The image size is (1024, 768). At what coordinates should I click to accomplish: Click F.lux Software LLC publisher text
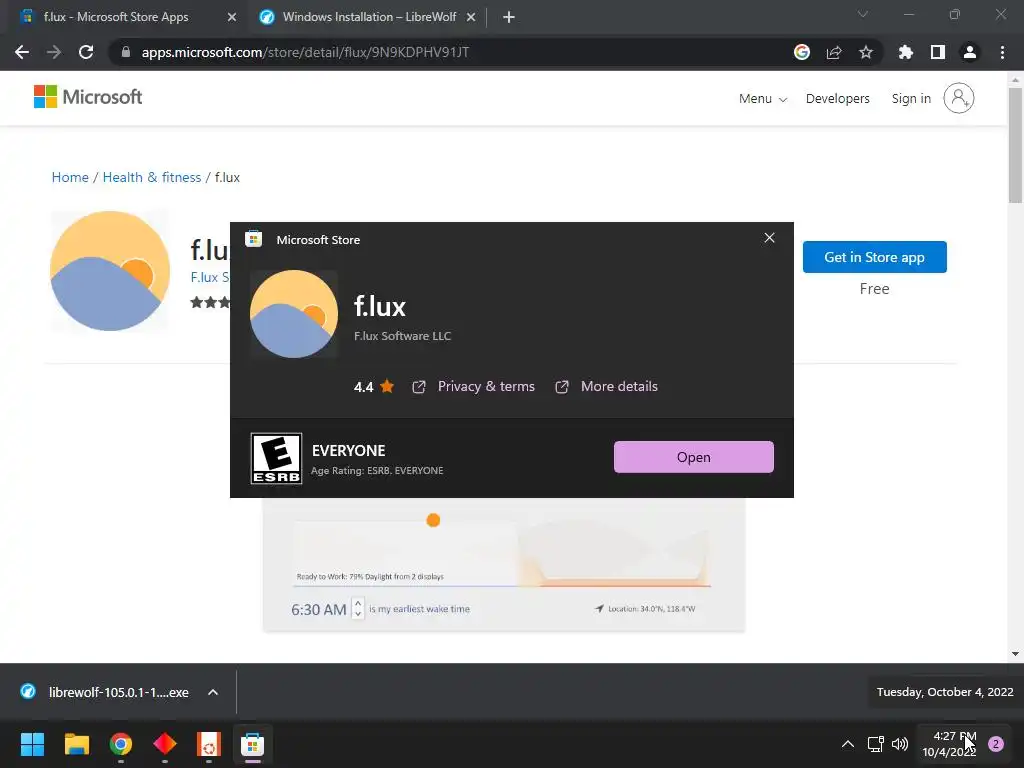402,336
